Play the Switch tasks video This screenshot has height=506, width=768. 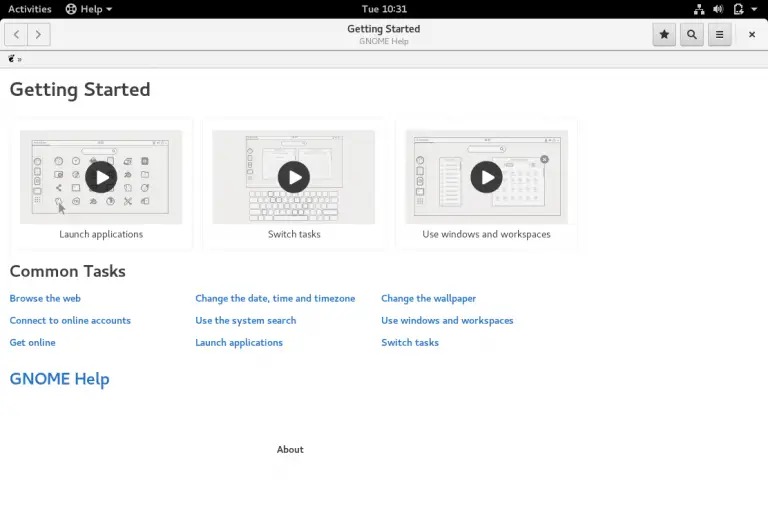(x=294, y=177)
